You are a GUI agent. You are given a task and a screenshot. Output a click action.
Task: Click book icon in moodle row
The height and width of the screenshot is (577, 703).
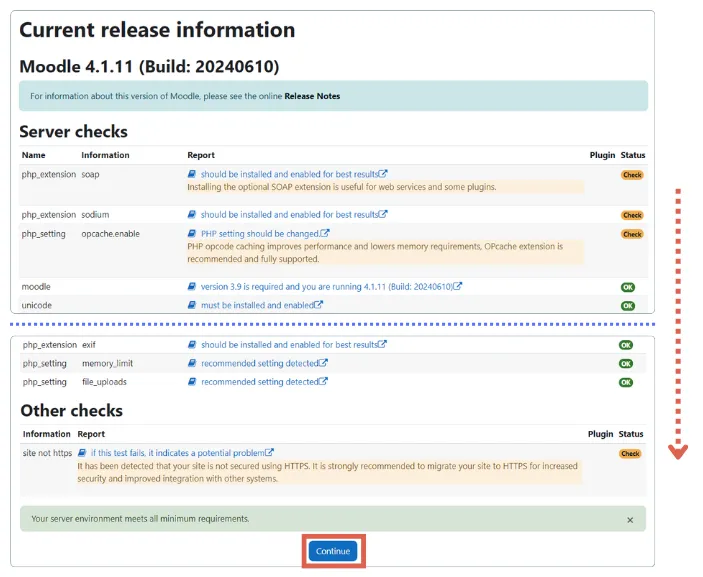(192, 286)
